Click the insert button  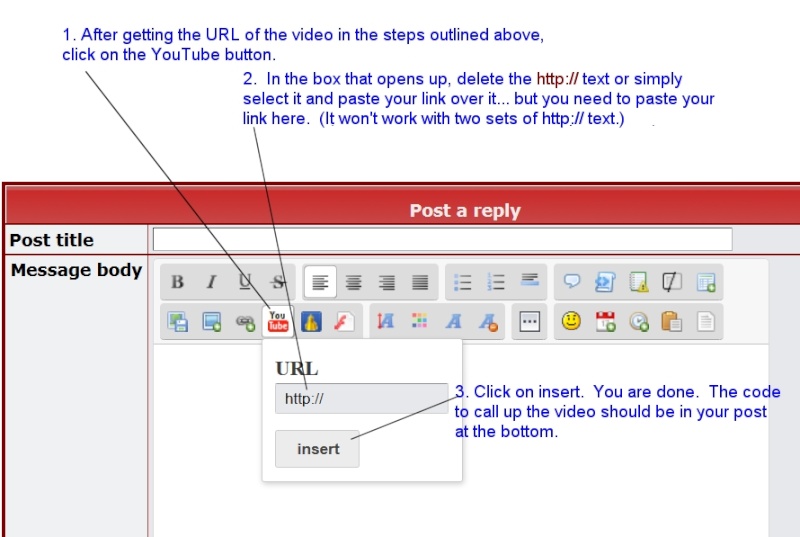[317, 449]
